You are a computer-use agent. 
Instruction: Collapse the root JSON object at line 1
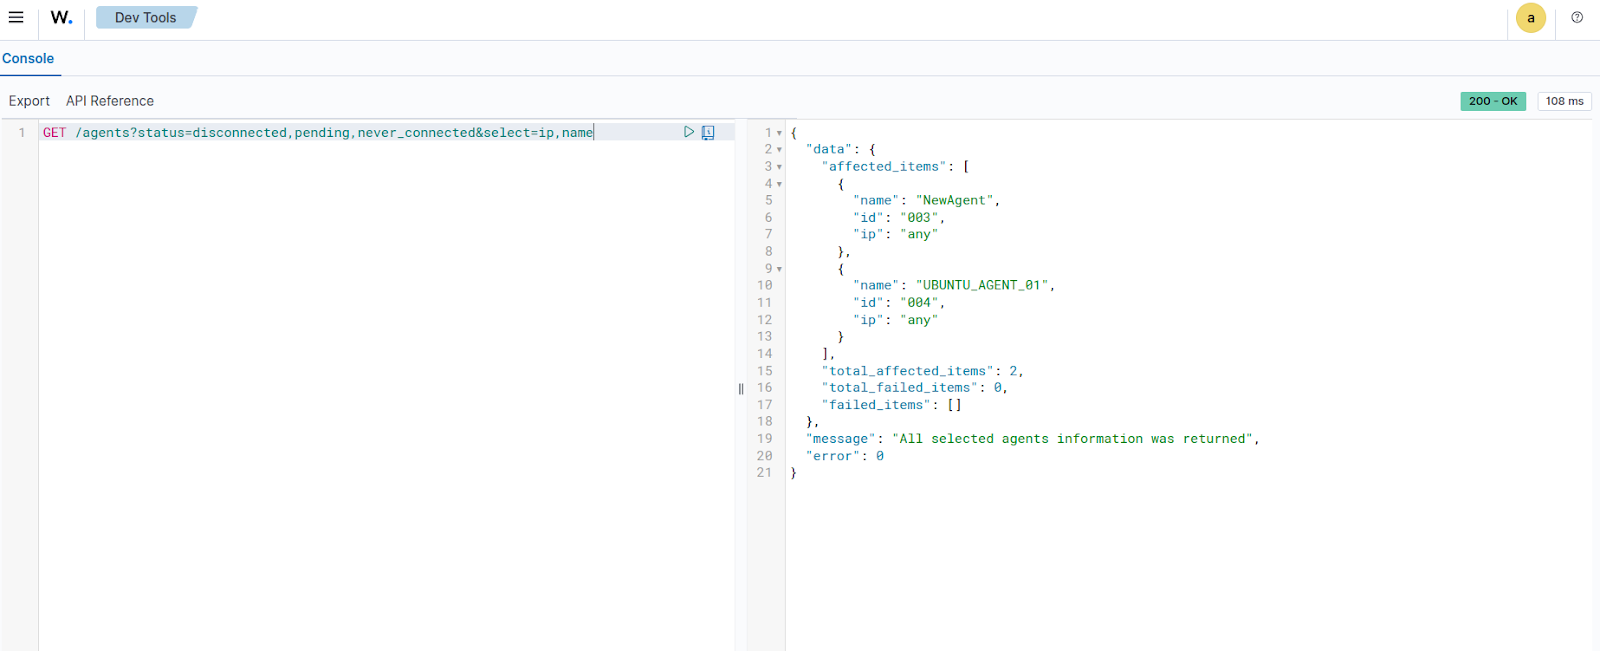pos(779,133)
